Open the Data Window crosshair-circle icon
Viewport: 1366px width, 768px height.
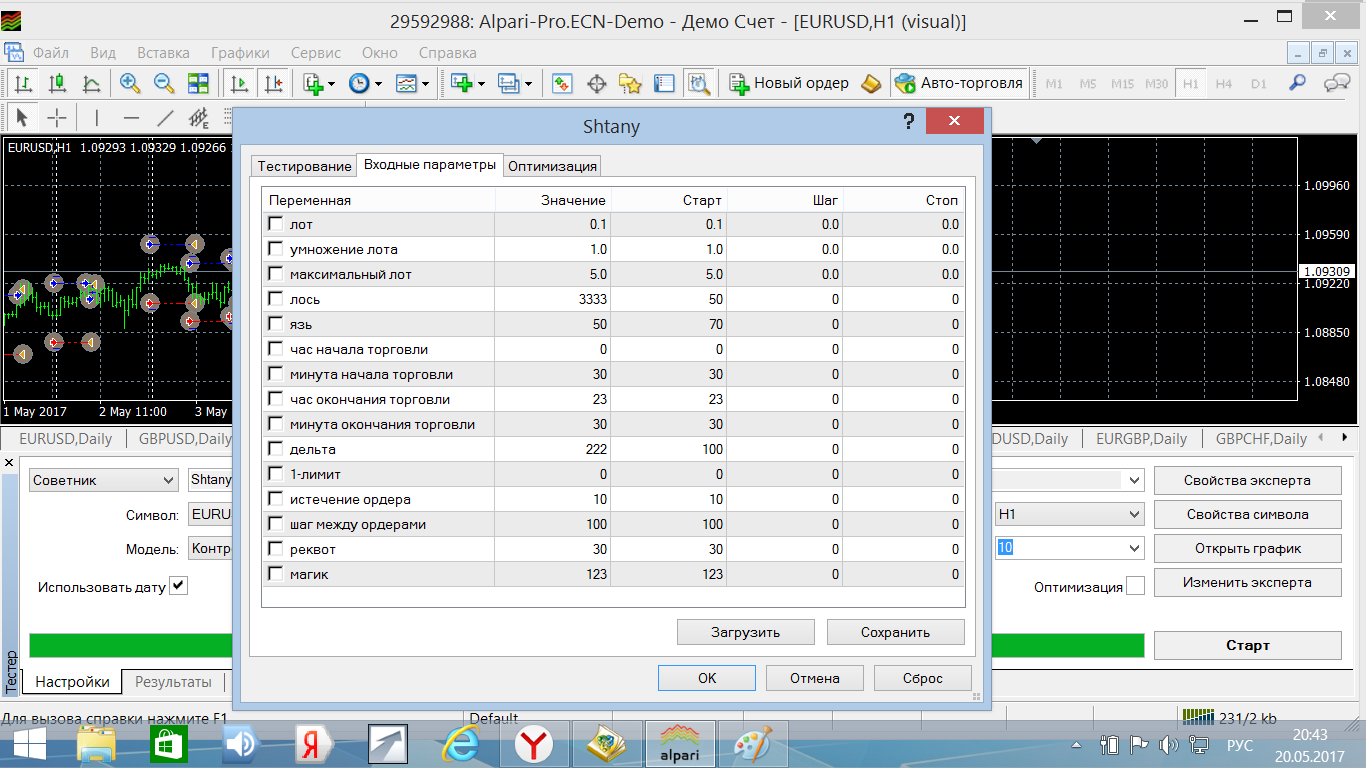click(596, 84)
